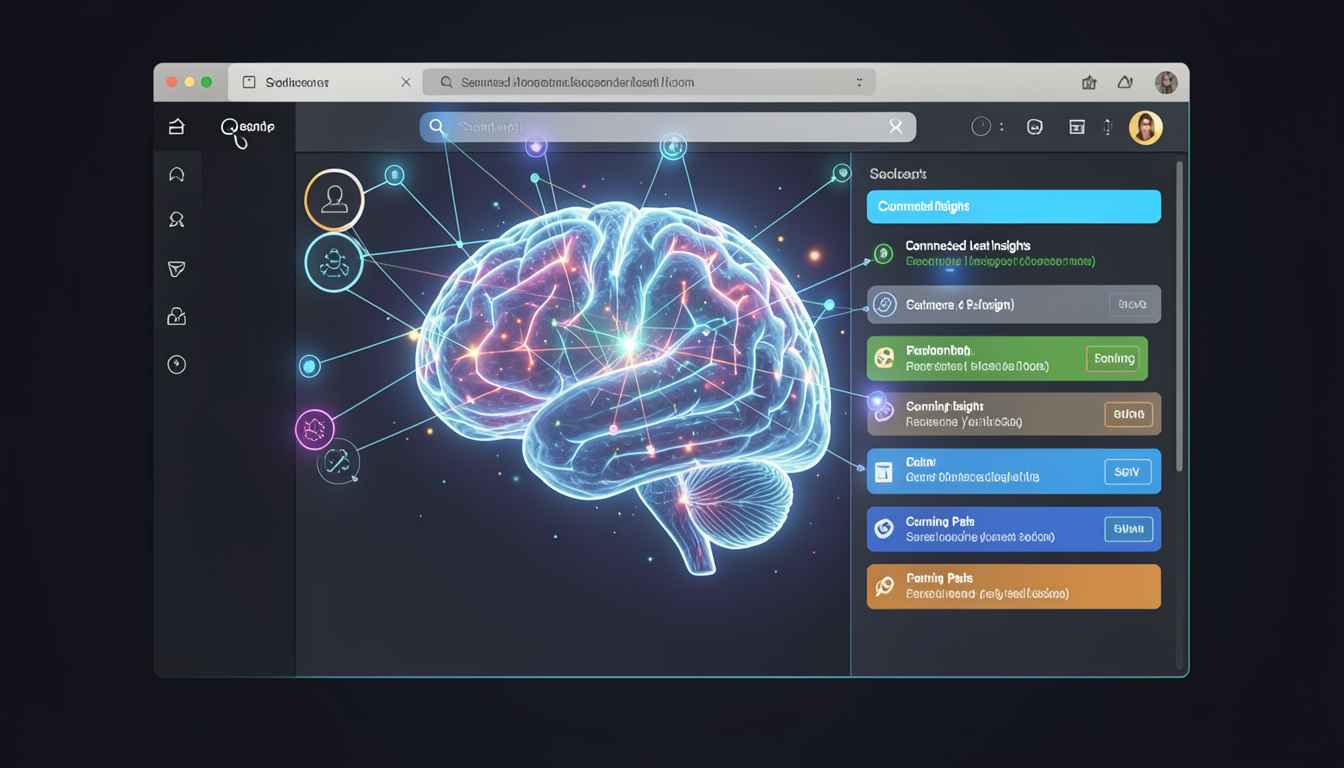This screenshot has height=768, width=1344.
Task: Click the button on the blue Calnr card
Action: coord(1127,472)
